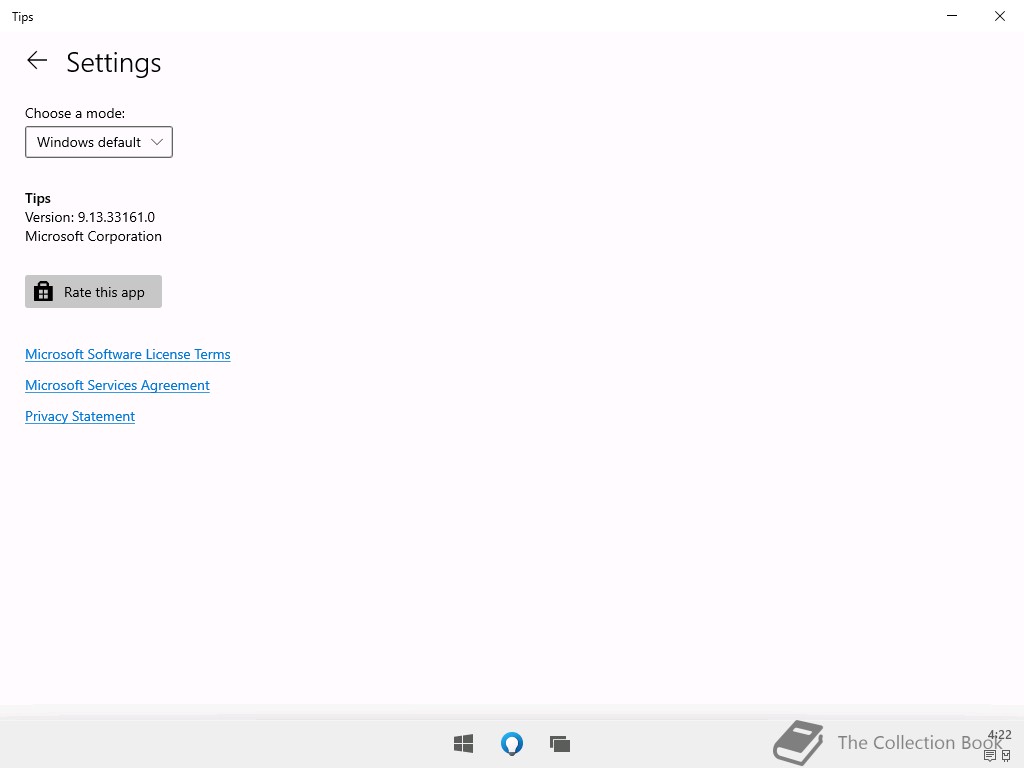
Task: Click the Settings page heading
Action: (114, 63)
